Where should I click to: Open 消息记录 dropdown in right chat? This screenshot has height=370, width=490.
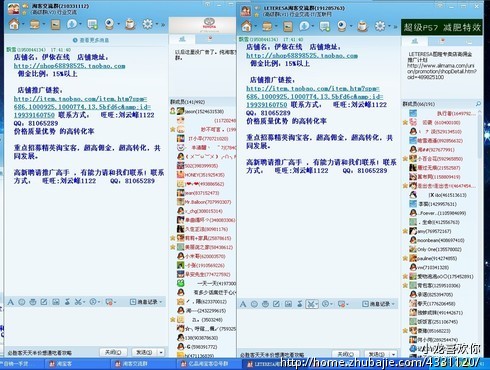click(x=379, y=304)
